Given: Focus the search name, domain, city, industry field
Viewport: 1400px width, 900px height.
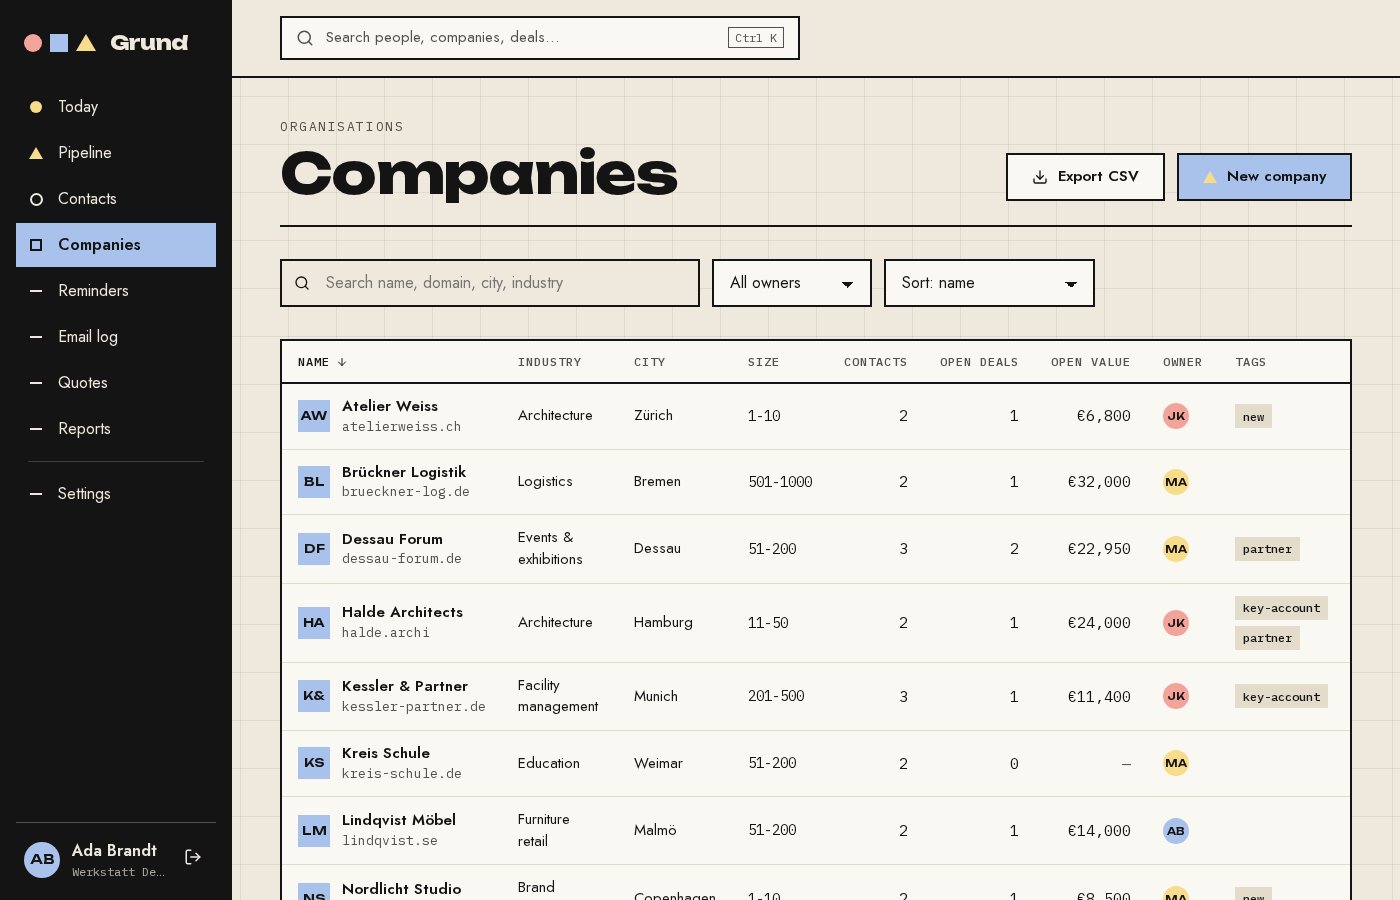Looking at the screenshot, I should (x=490, y=283).
